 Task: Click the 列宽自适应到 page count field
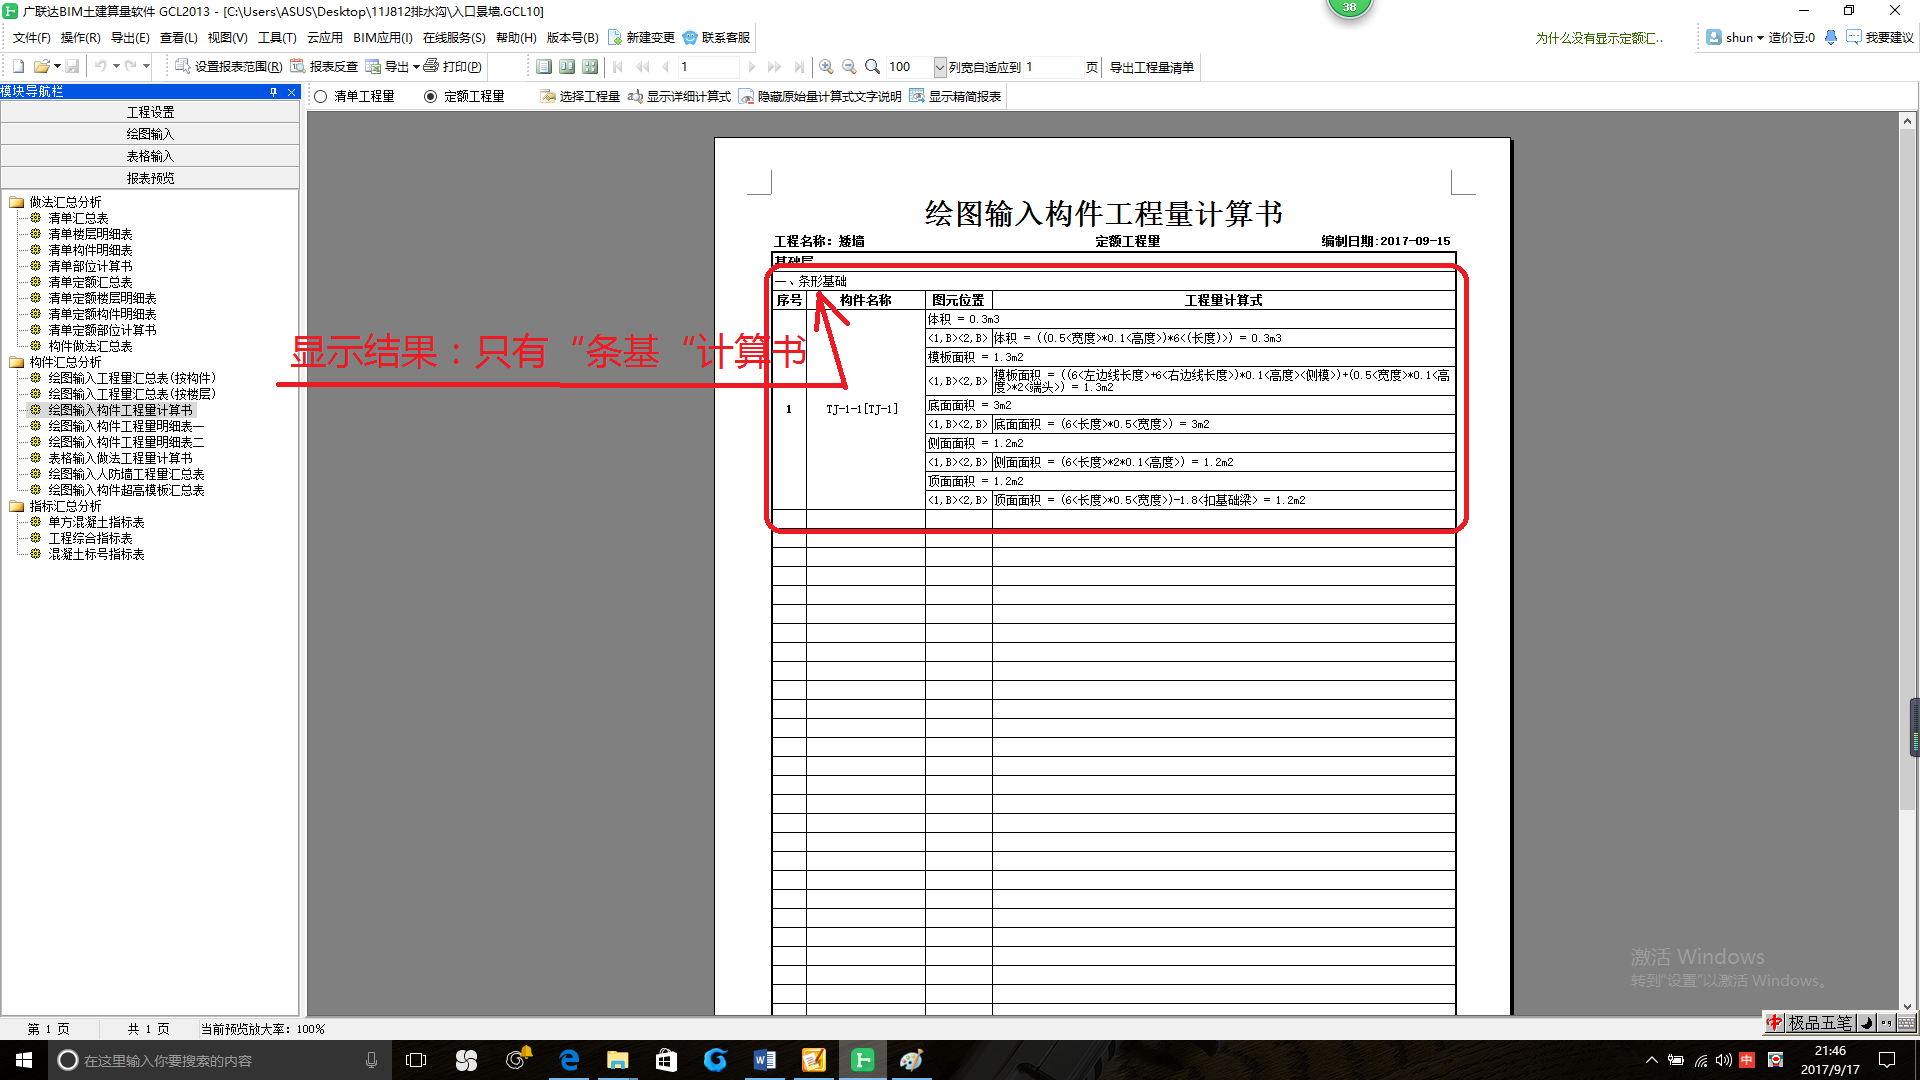click(x=1053, y=67)
